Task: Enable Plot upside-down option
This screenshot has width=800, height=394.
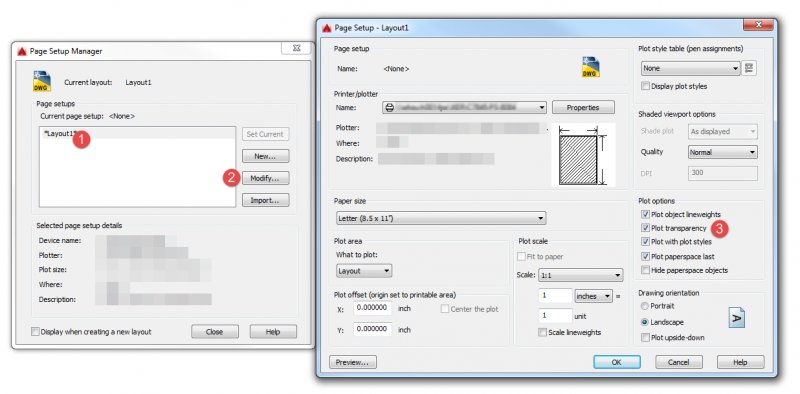Action: click(645, 337)
